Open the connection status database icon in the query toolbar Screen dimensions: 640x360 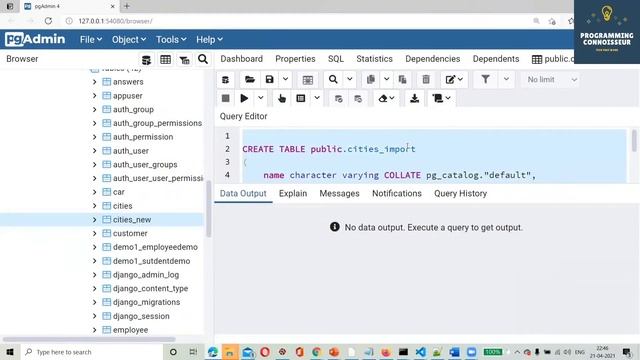point(225,80)
